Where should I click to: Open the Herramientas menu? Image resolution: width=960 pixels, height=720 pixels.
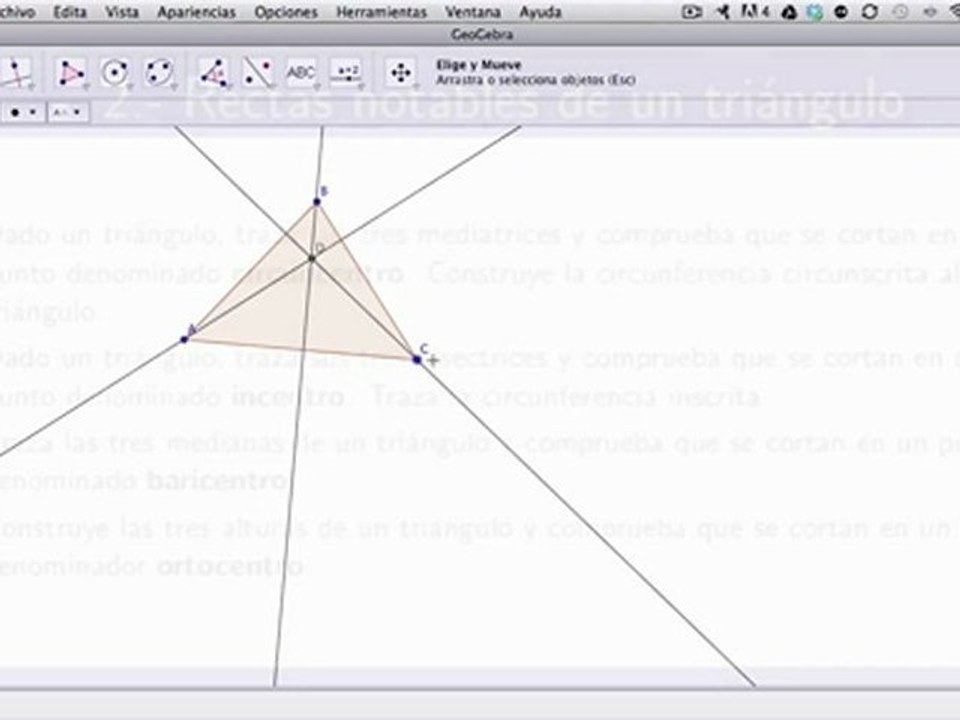pos(381,12)
